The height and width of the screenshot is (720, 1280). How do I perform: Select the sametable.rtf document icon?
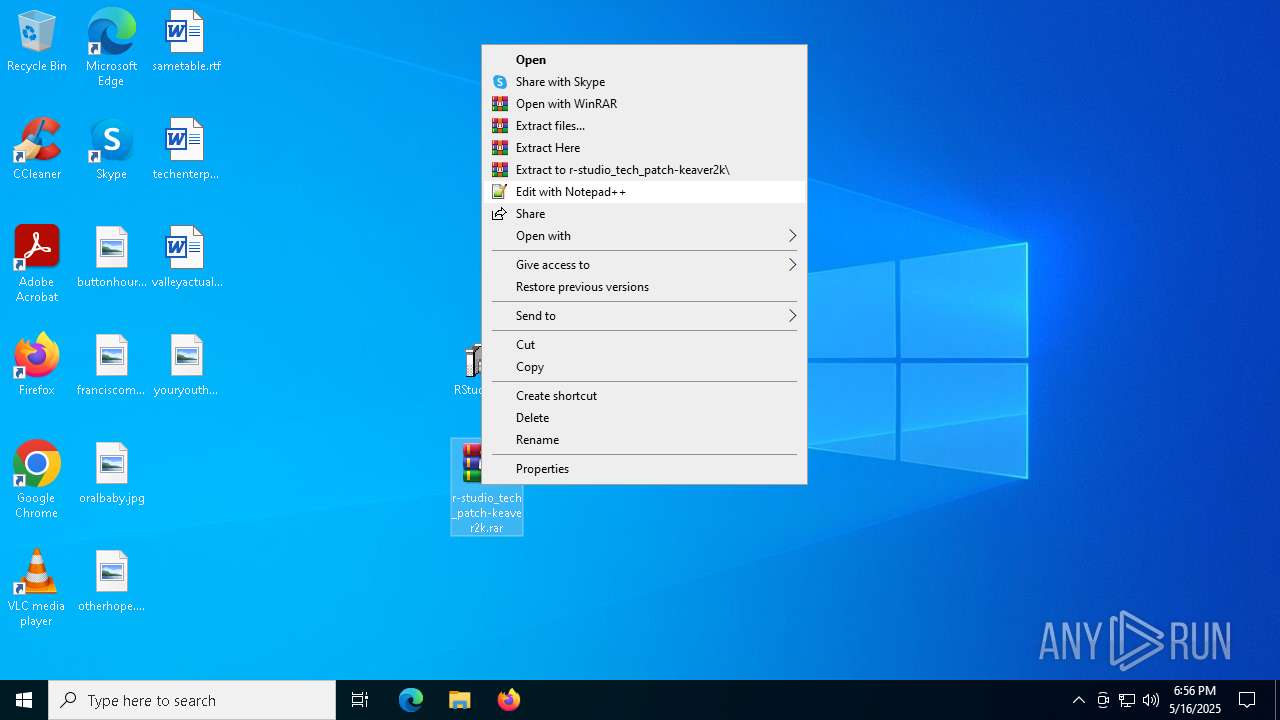tap(186, 42)
